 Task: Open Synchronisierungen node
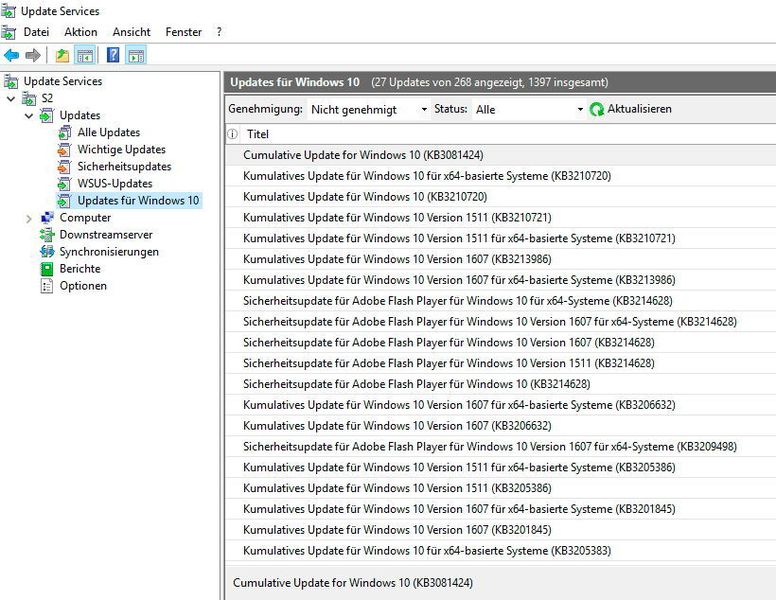coord(109,252)
